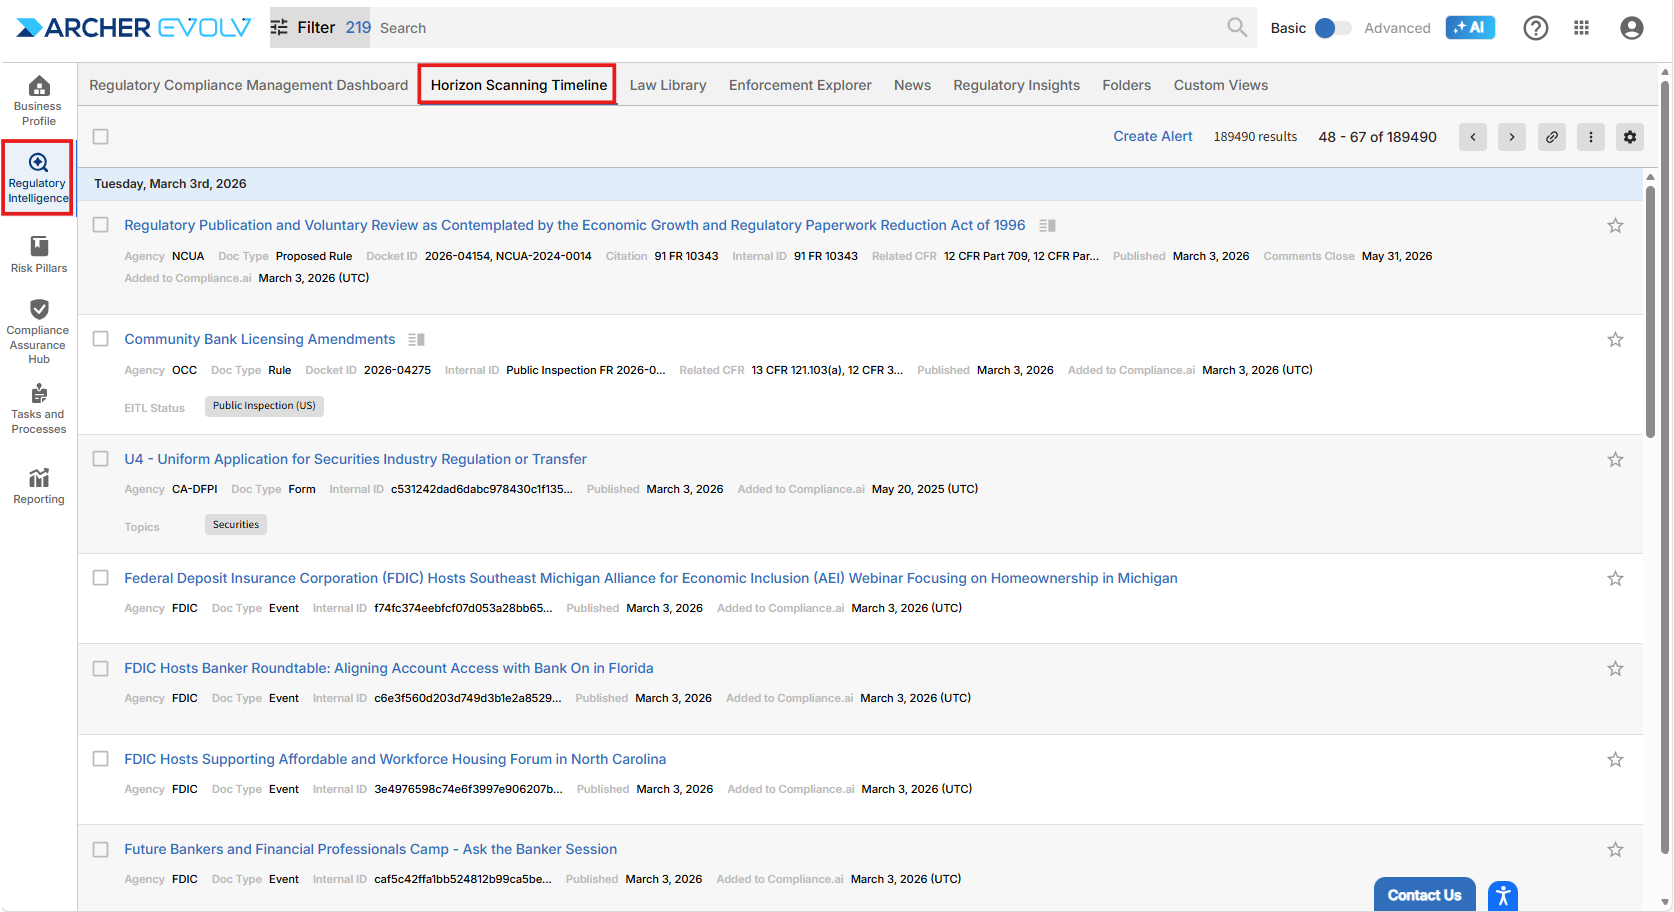Open the apps grid launcher

point(1581,28)
